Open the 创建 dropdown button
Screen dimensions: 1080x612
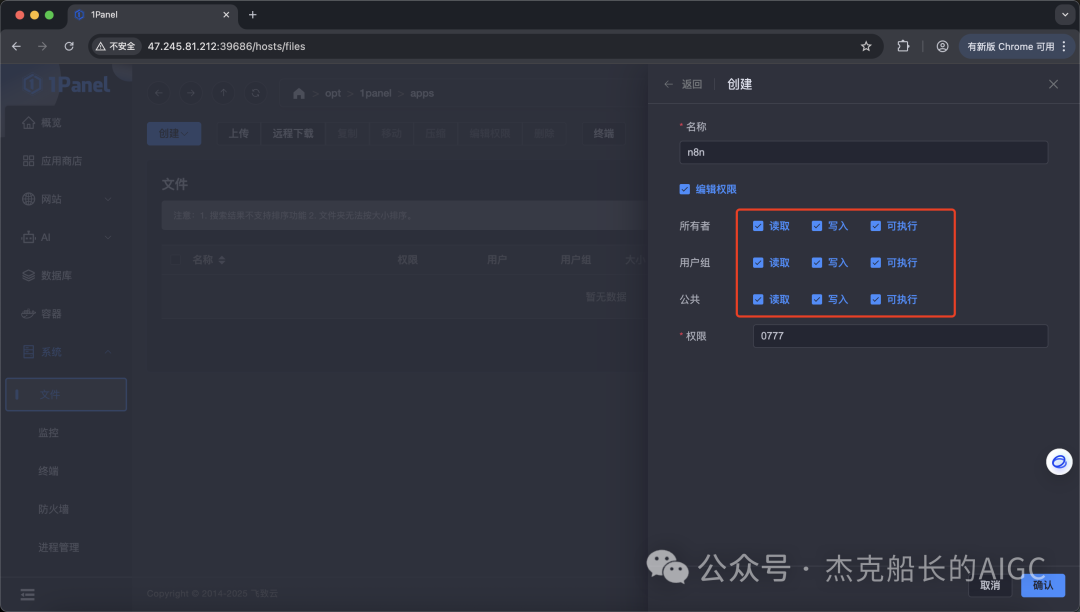[x=174, y=134]
